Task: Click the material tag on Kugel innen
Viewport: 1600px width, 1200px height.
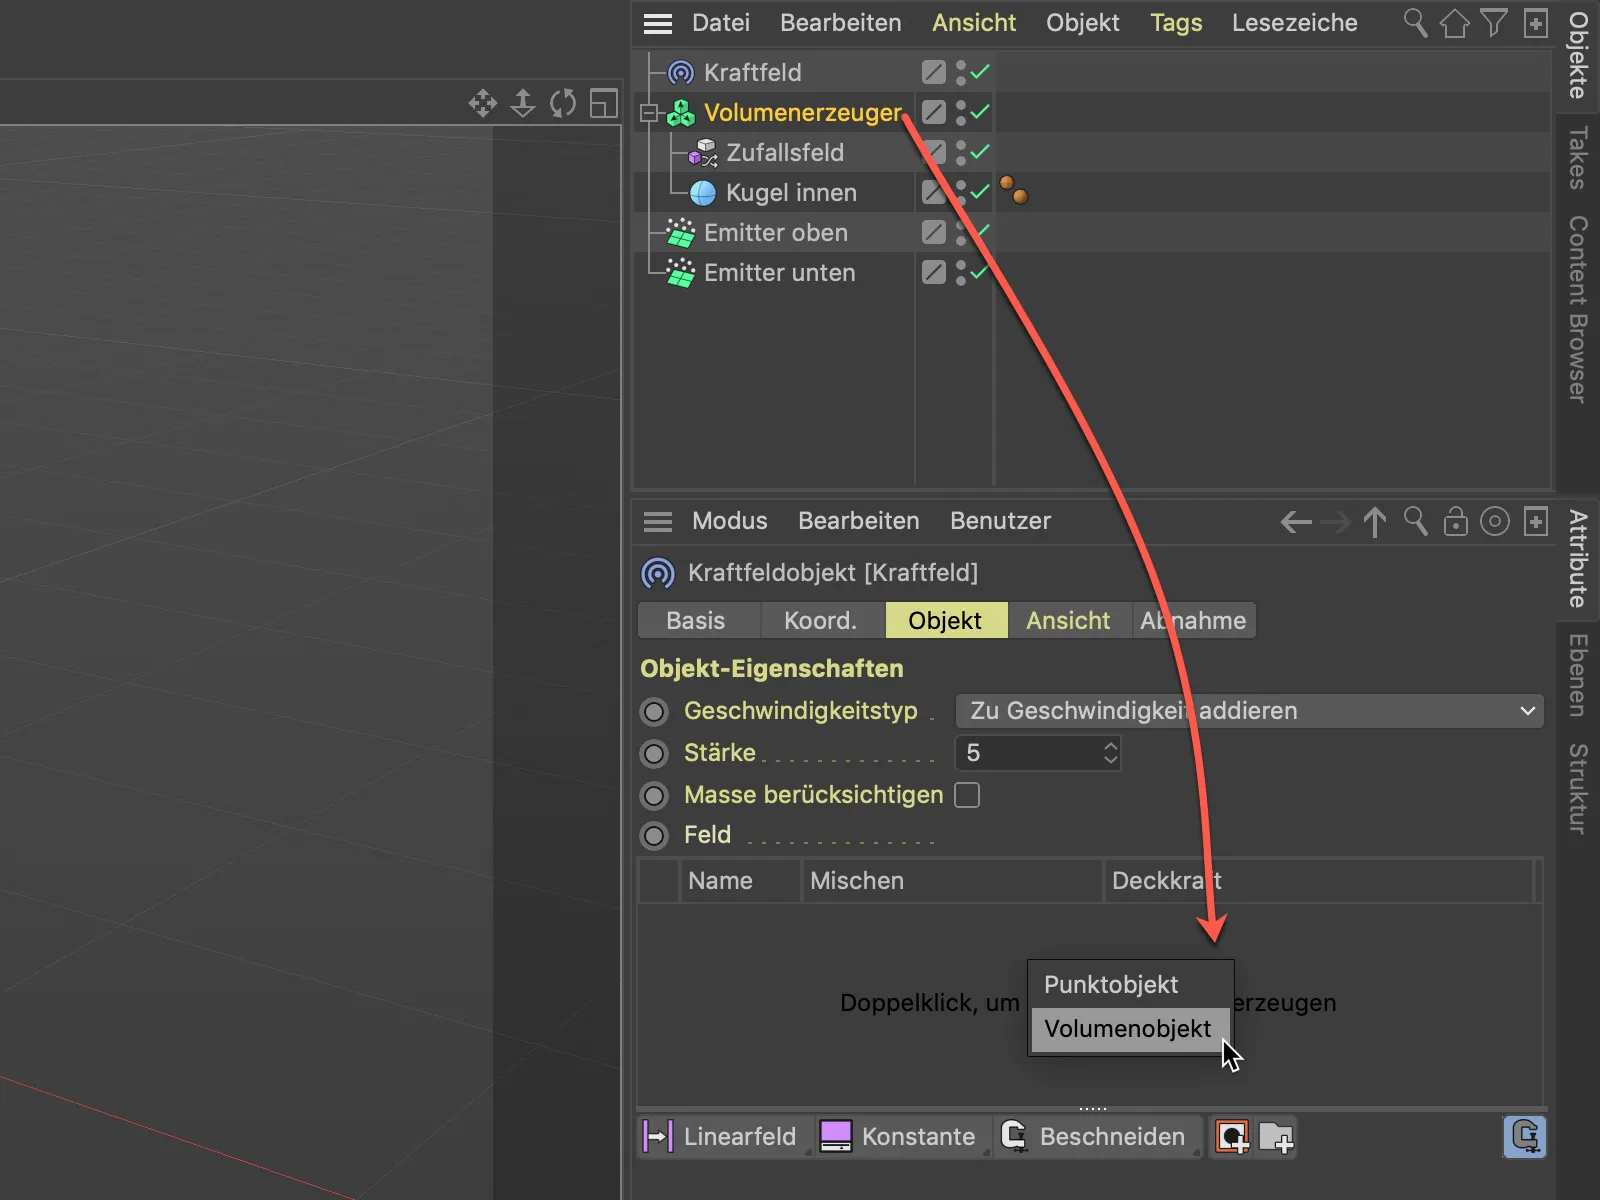Action: pyautogui.click(x=1014, y=190)
